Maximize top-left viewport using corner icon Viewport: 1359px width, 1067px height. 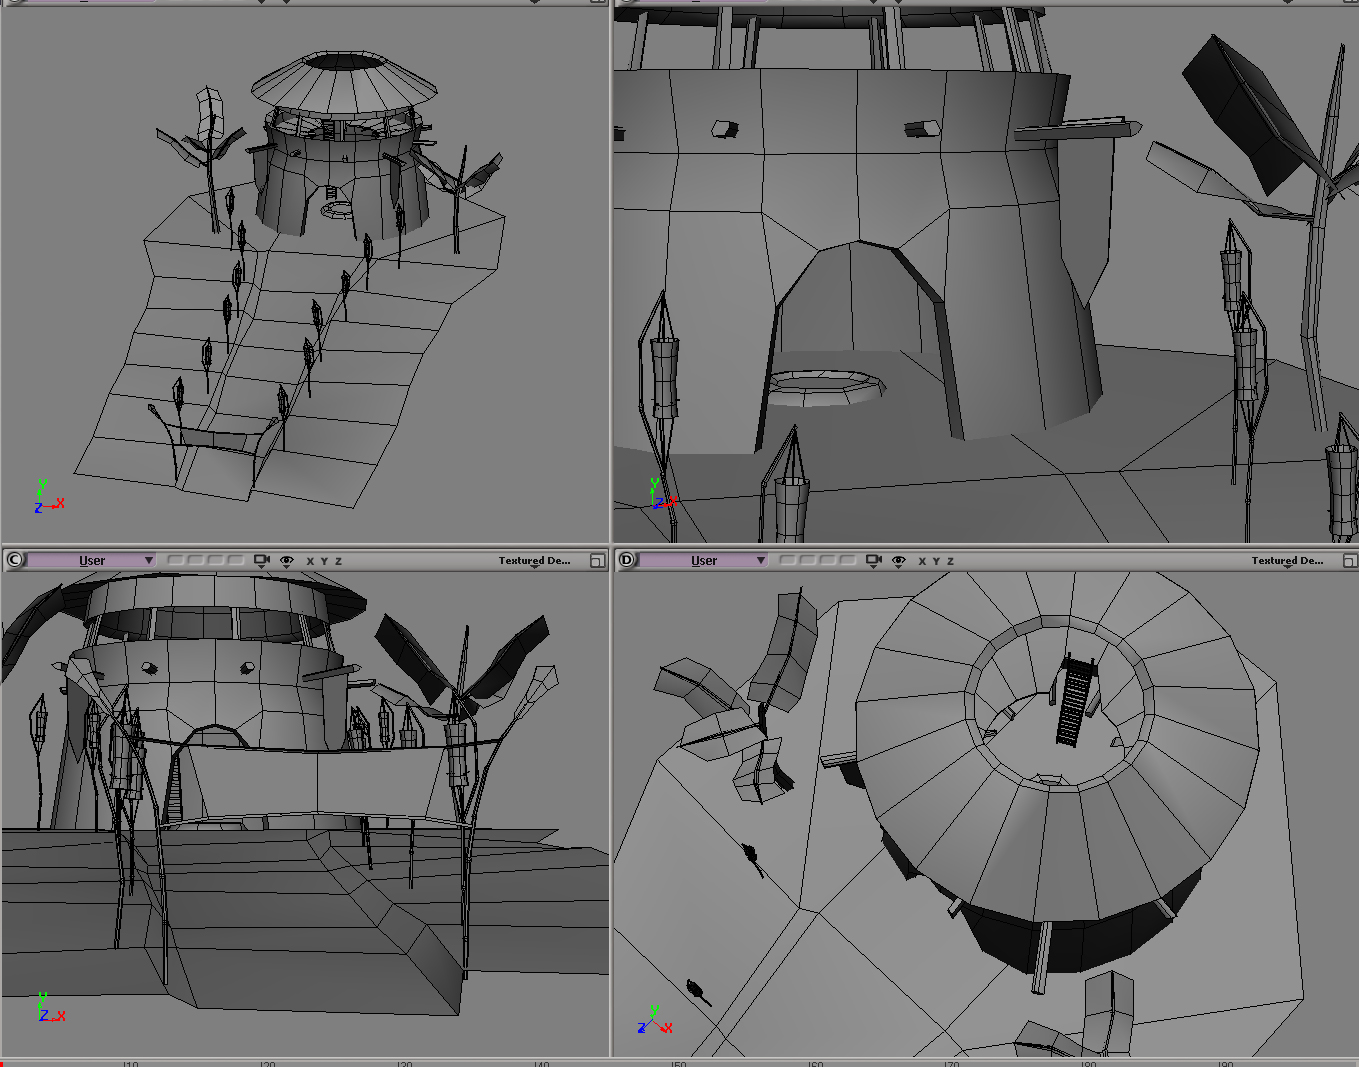tap(597, 2)
